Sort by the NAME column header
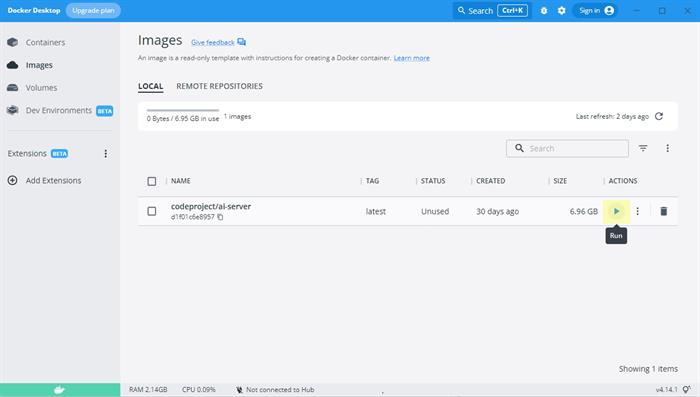 point(181,181)
